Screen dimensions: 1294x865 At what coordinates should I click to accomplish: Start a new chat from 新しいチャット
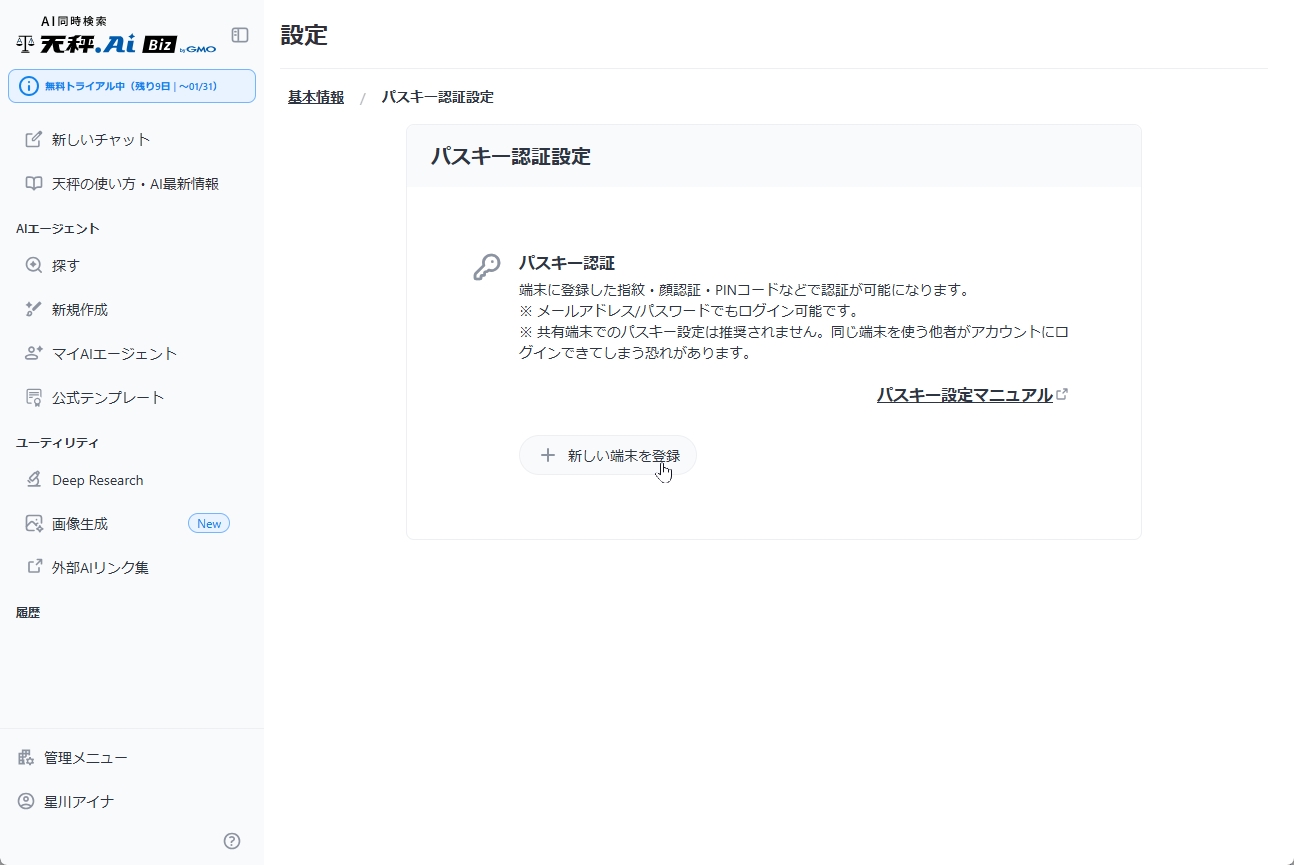100,140
